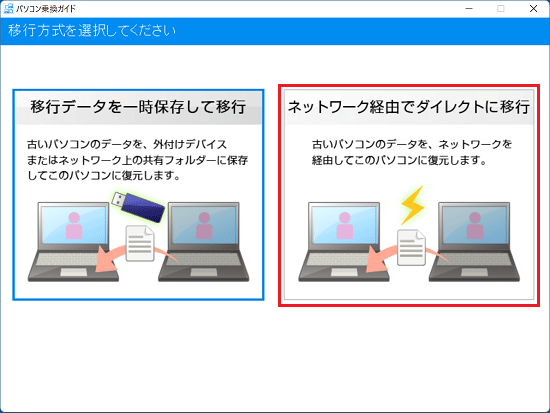Click the 移行方式を選択してください heading
550x413 pixels.
point(92,31)
